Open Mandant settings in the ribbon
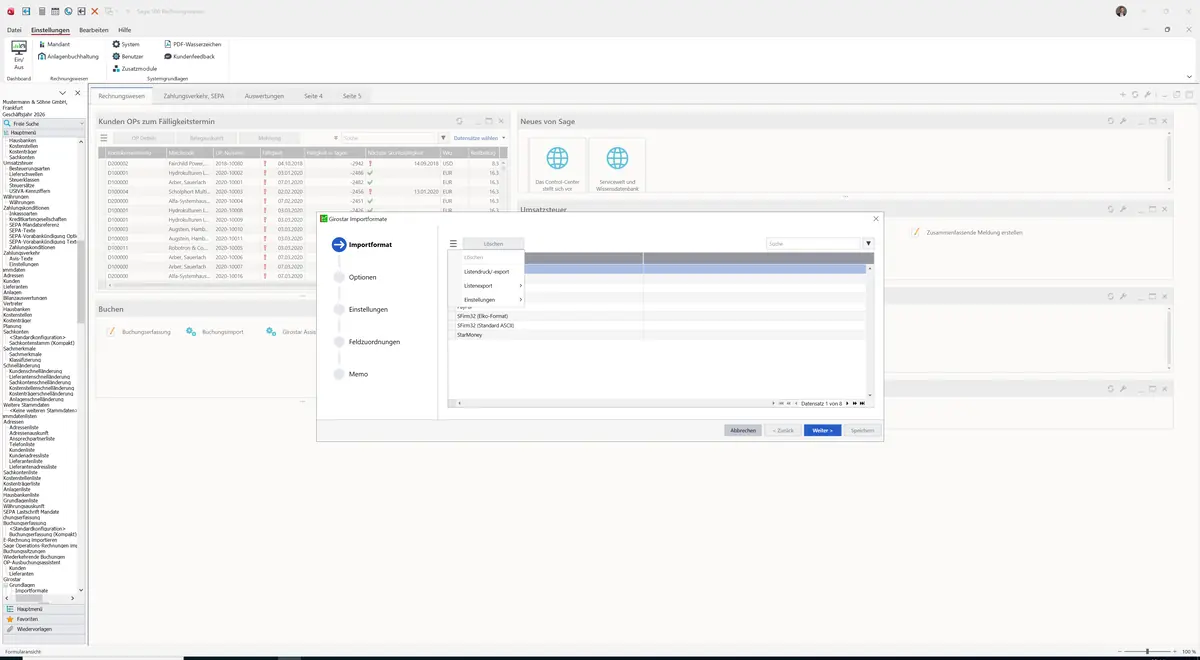 [x=53, y=44]
